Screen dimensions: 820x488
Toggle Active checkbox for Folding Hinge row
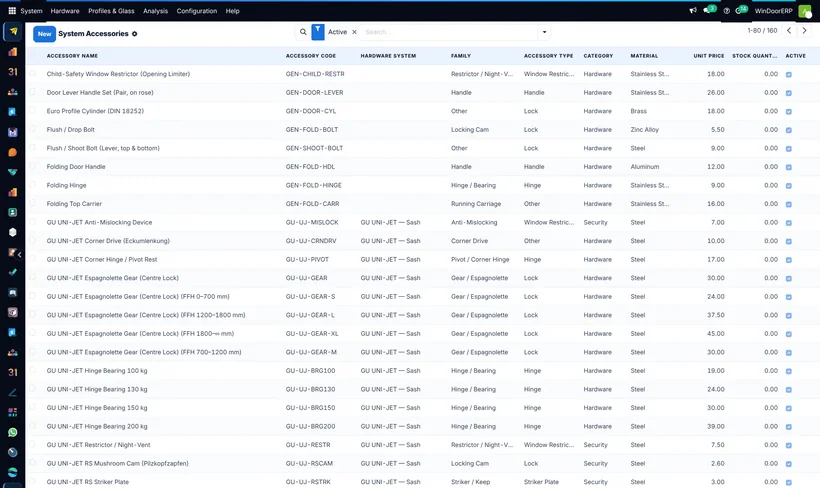pos(789,186)
